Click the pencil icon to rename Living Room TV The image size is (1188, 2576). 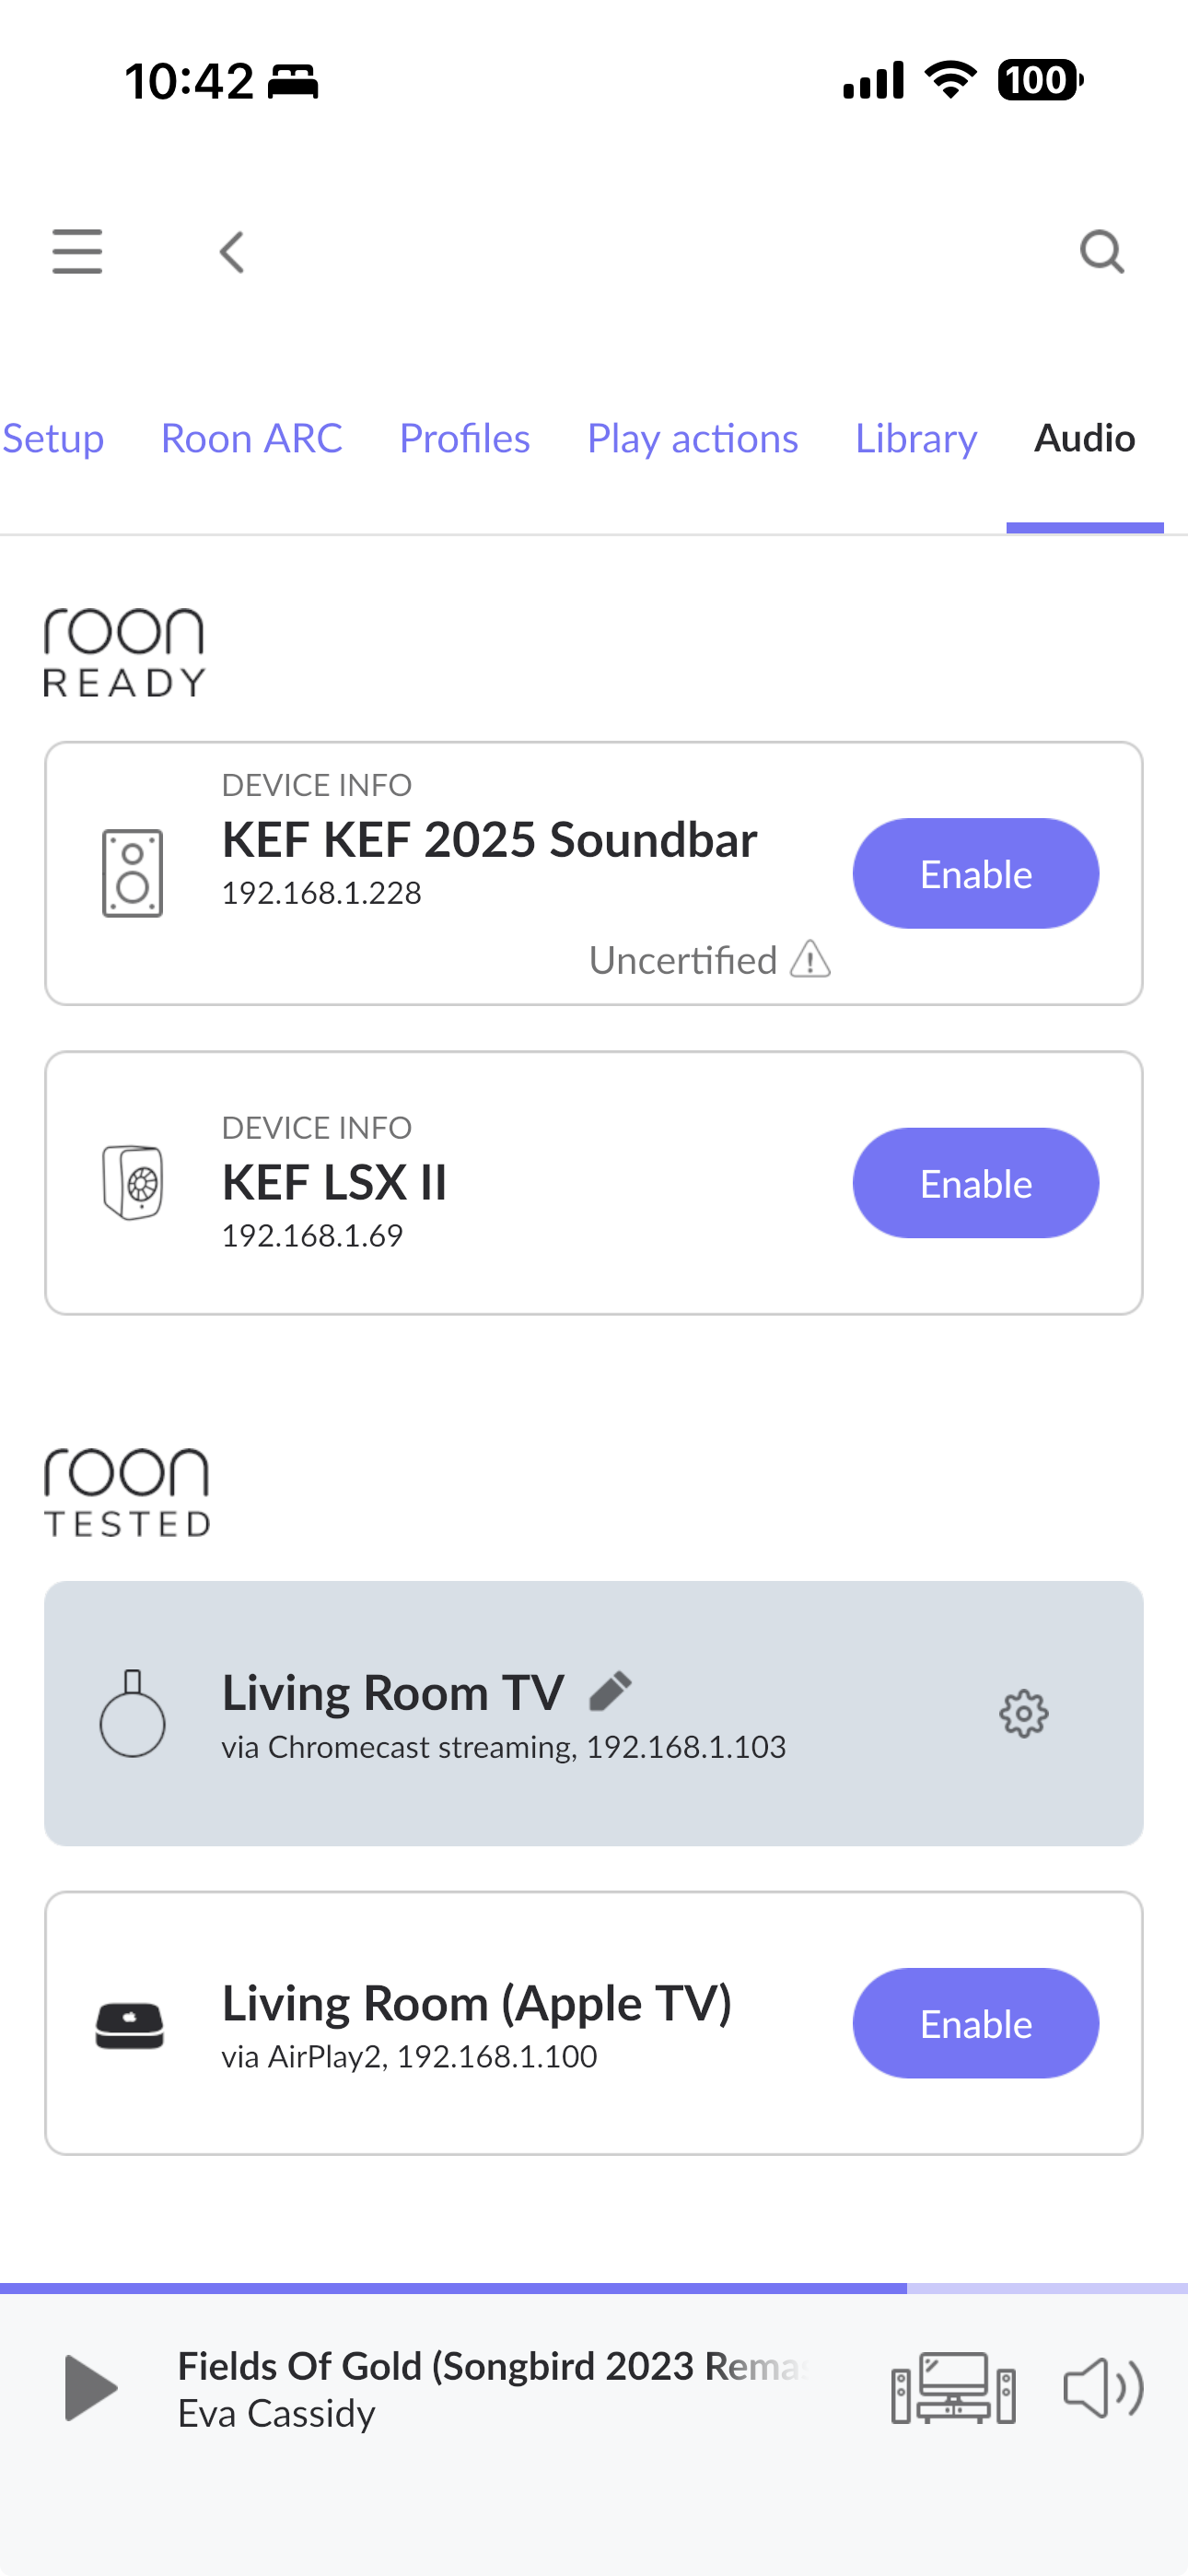click(x=610, y=1691)
